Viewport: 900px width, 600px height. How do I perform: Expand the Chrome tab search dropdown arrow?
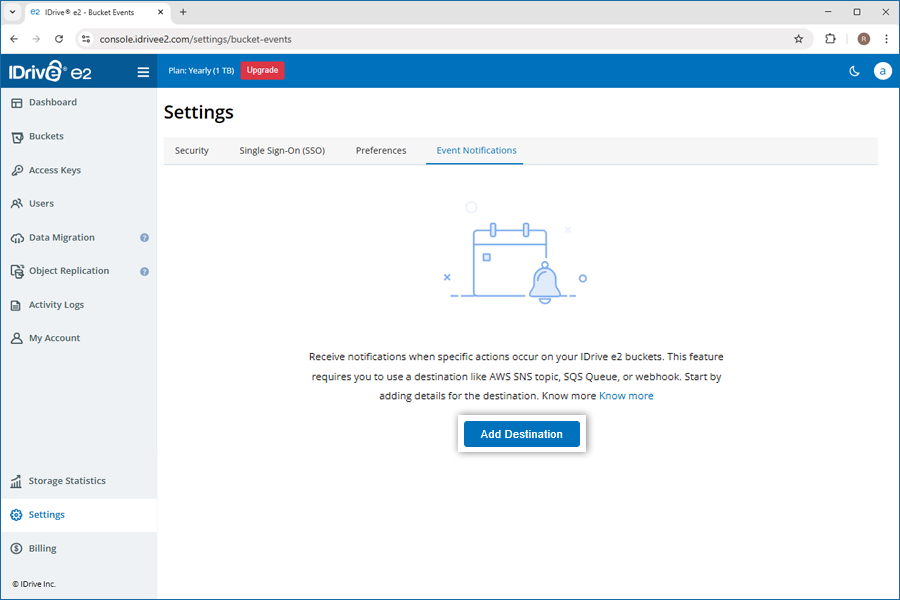(13, 12)
